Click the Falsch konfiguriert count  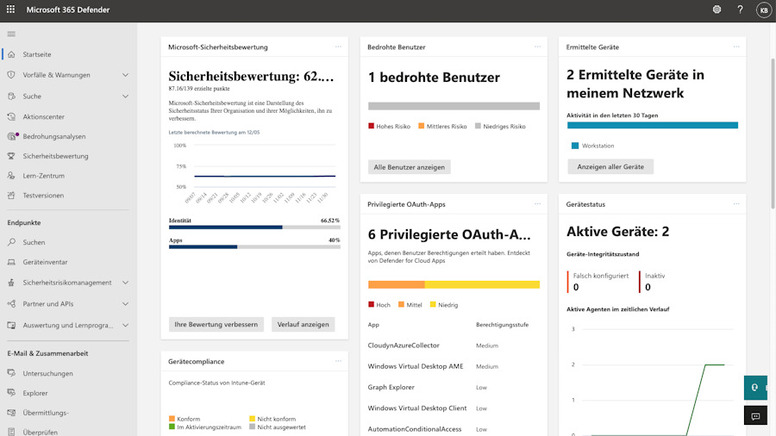coord(576,287)
